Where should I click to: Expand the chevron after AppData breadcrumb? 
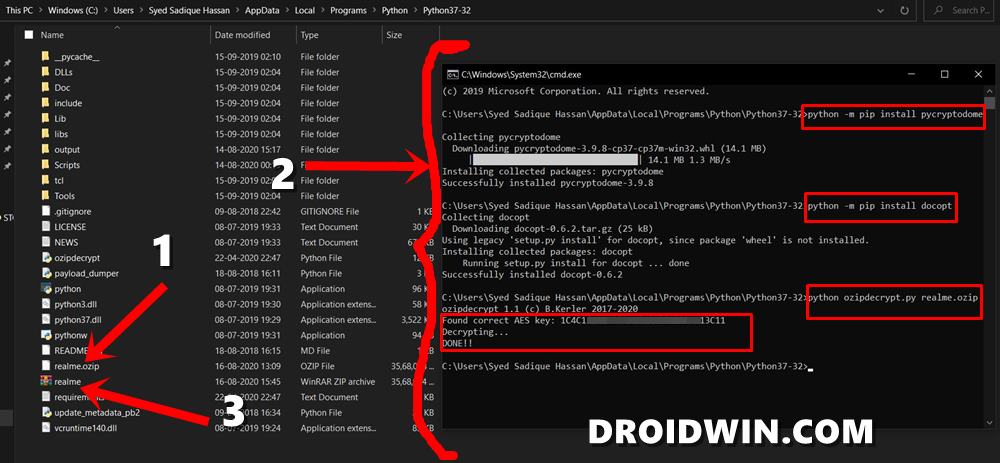tap(286, 10)
